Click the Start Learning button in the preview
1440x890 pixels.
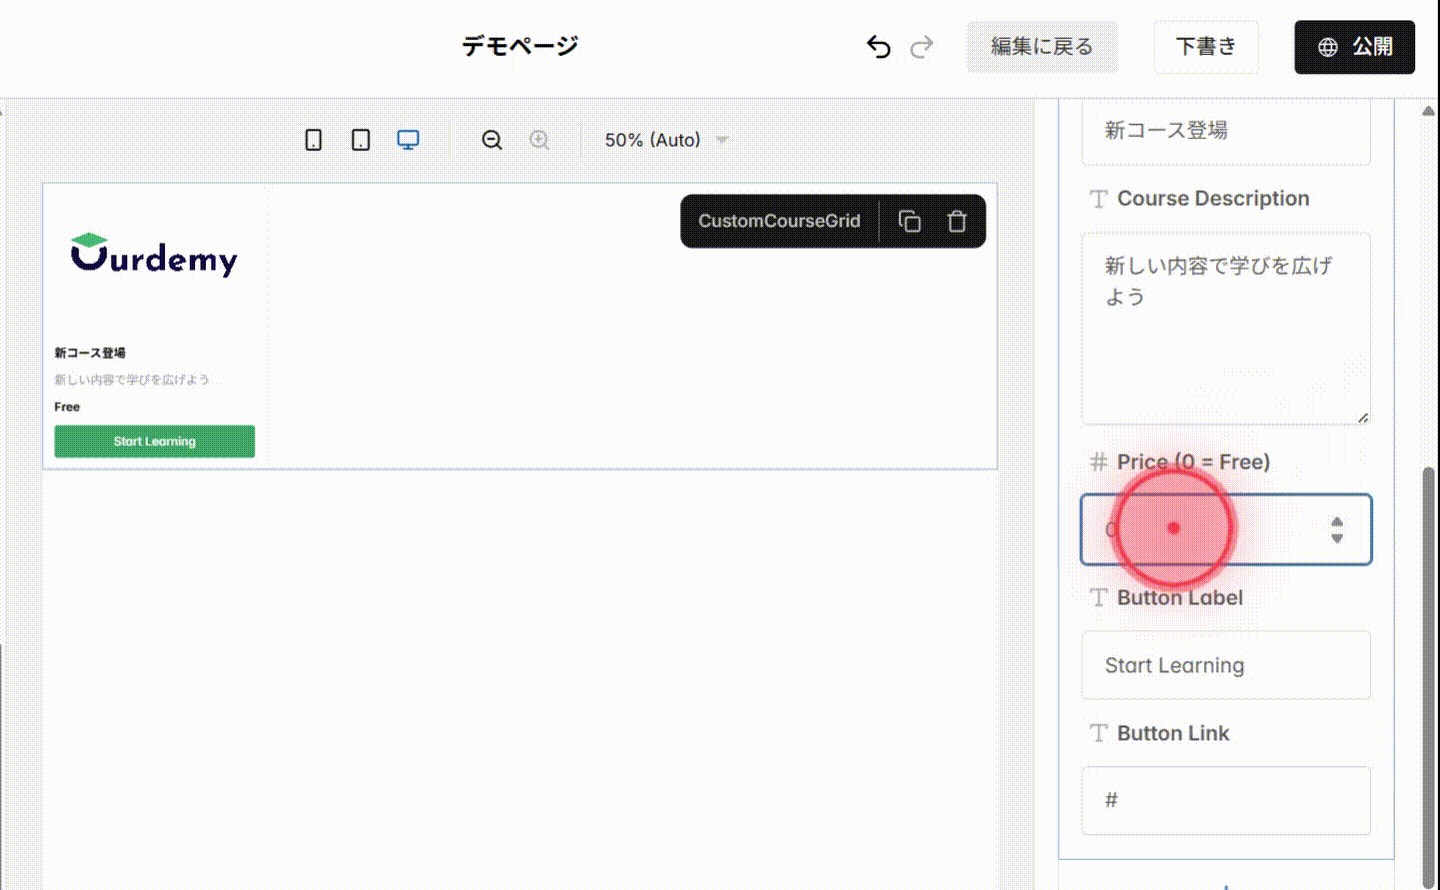(x=154, y=441)
